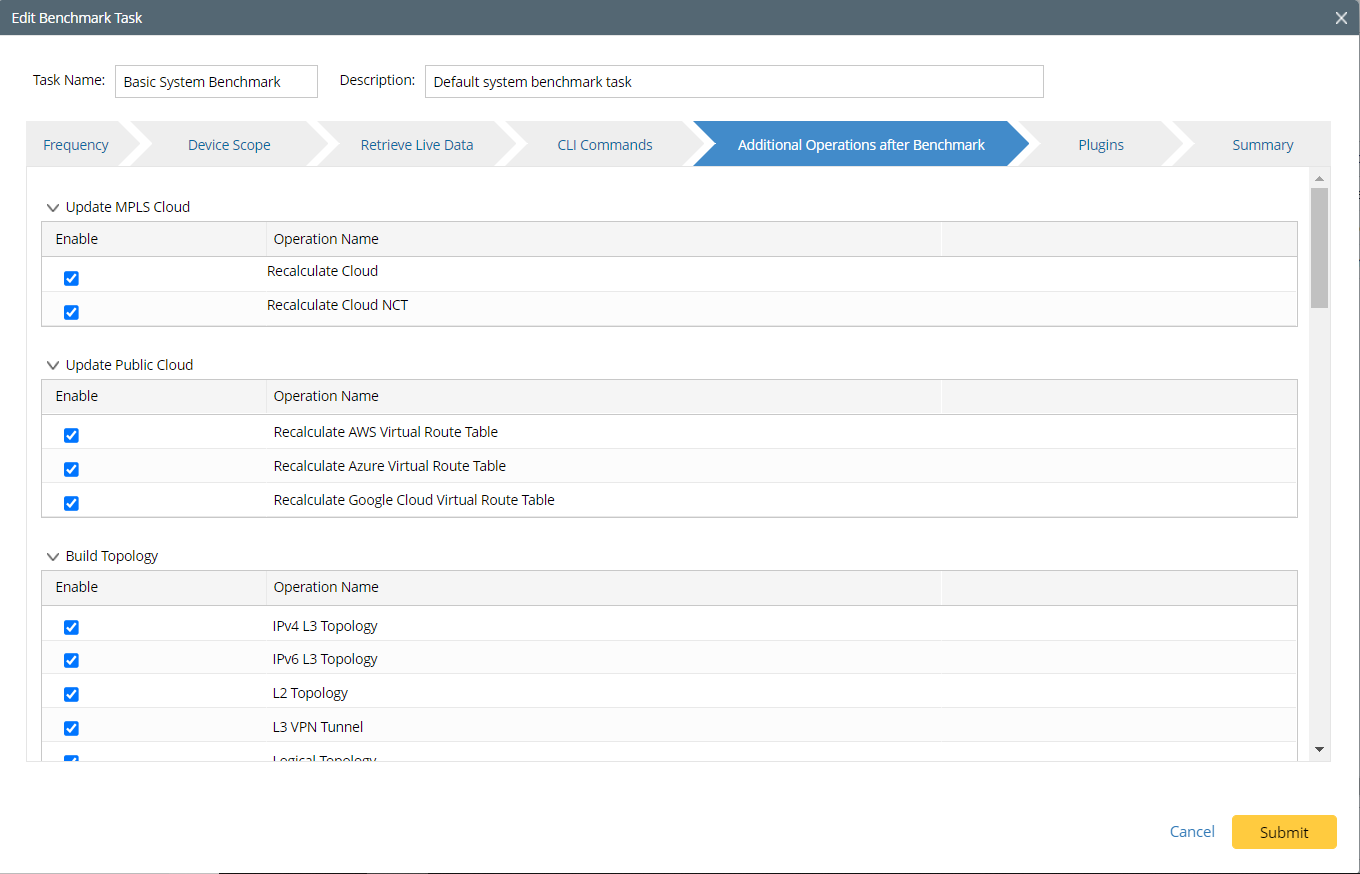Viewport: 1360px width, 874px height.
Task: Open the Summary tab
Action: [1262, 144]
